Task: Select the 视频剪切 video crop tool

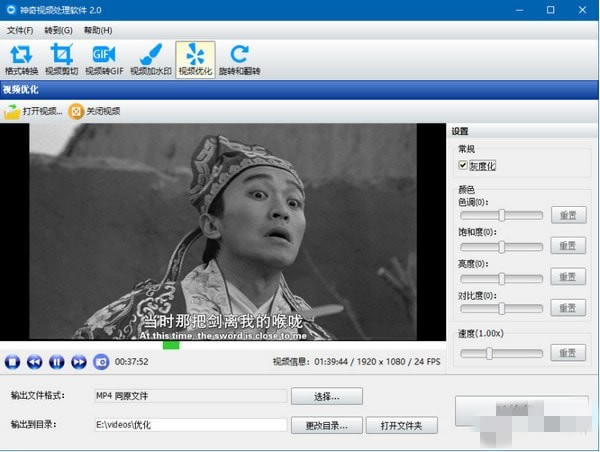Action: [x=62, y=60]
